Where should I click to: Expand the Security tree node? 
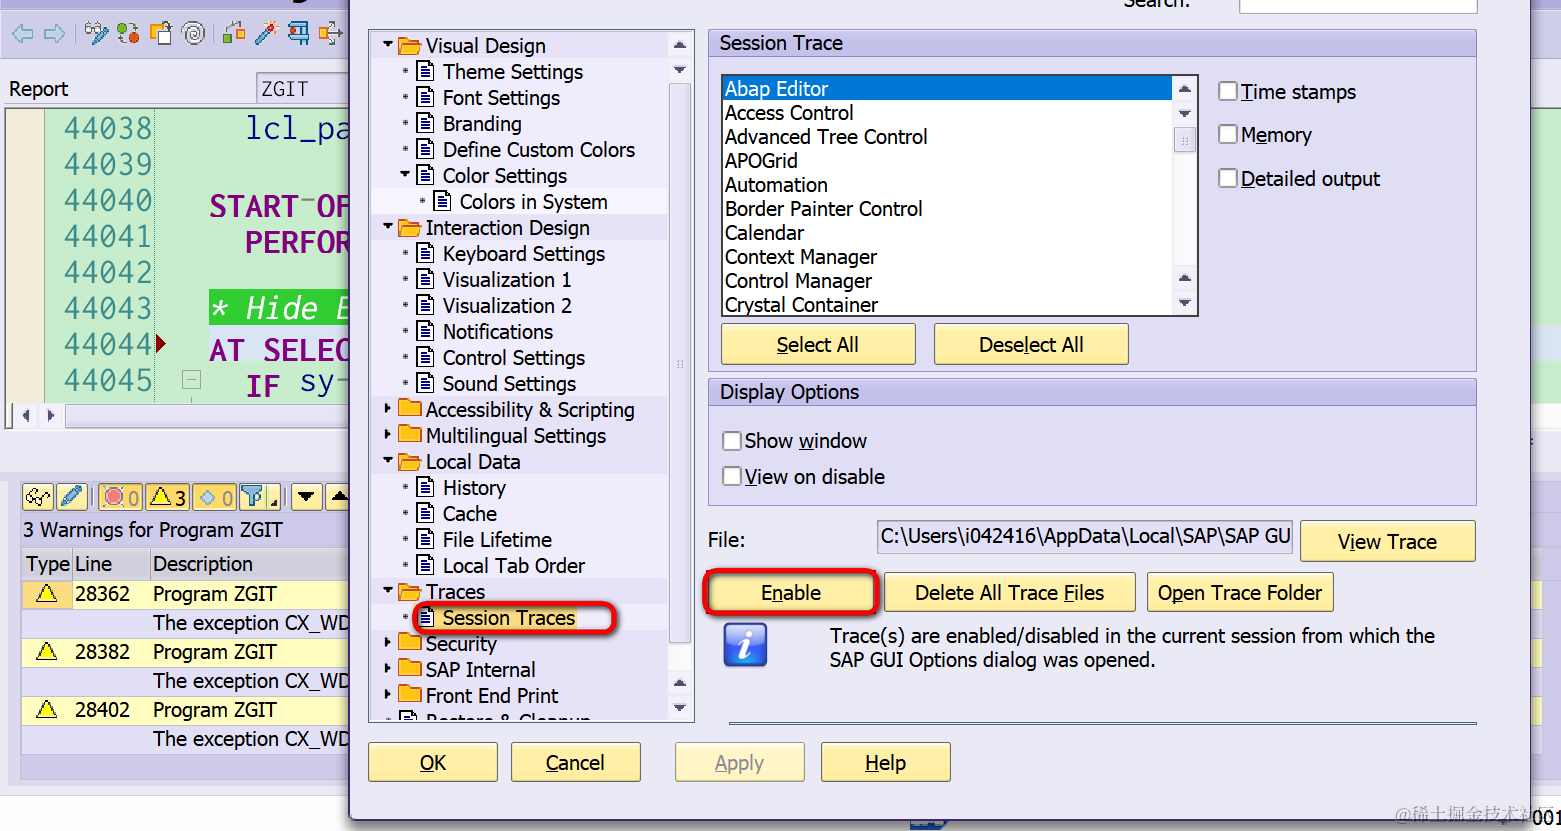pos(388,642)
